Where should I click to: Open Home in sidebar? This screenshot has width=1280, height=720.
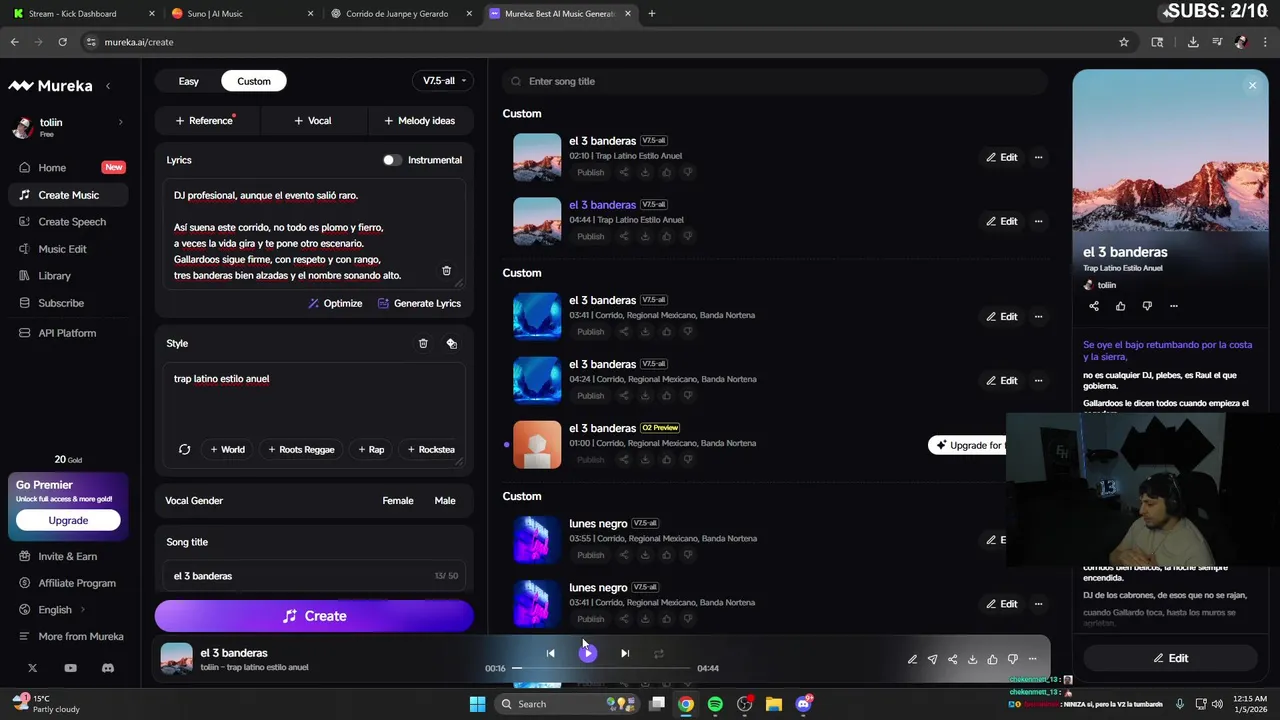click(x=52, y=168)
